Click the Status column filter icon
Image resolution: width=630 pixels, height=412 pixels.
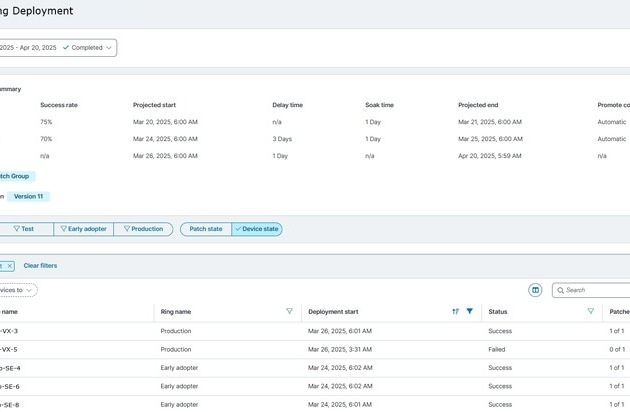pos(591,311)
